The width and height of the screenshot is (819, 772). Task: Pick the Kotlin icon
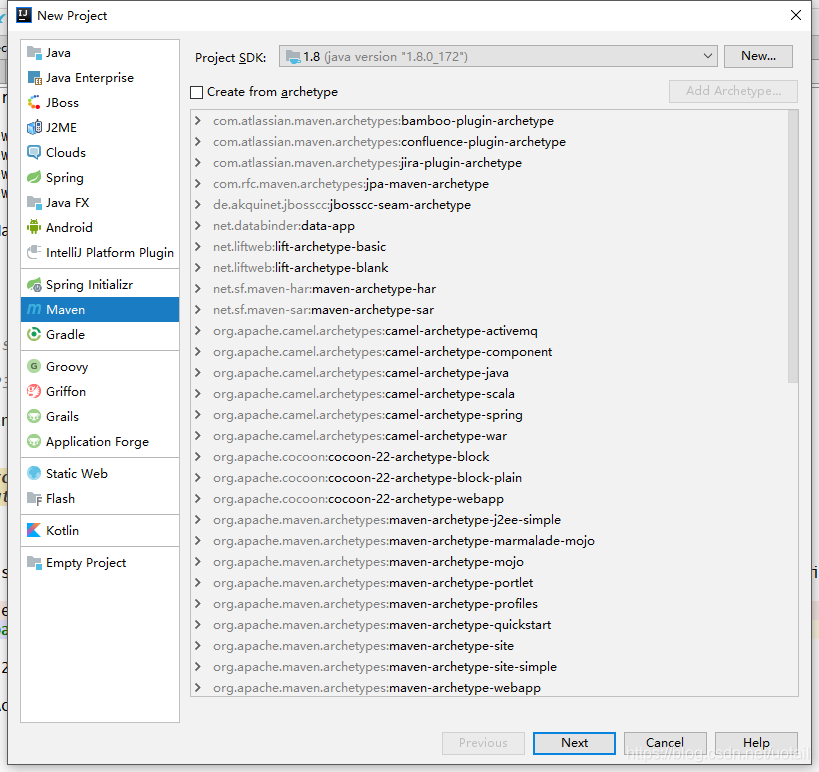[x=34, y=531]
